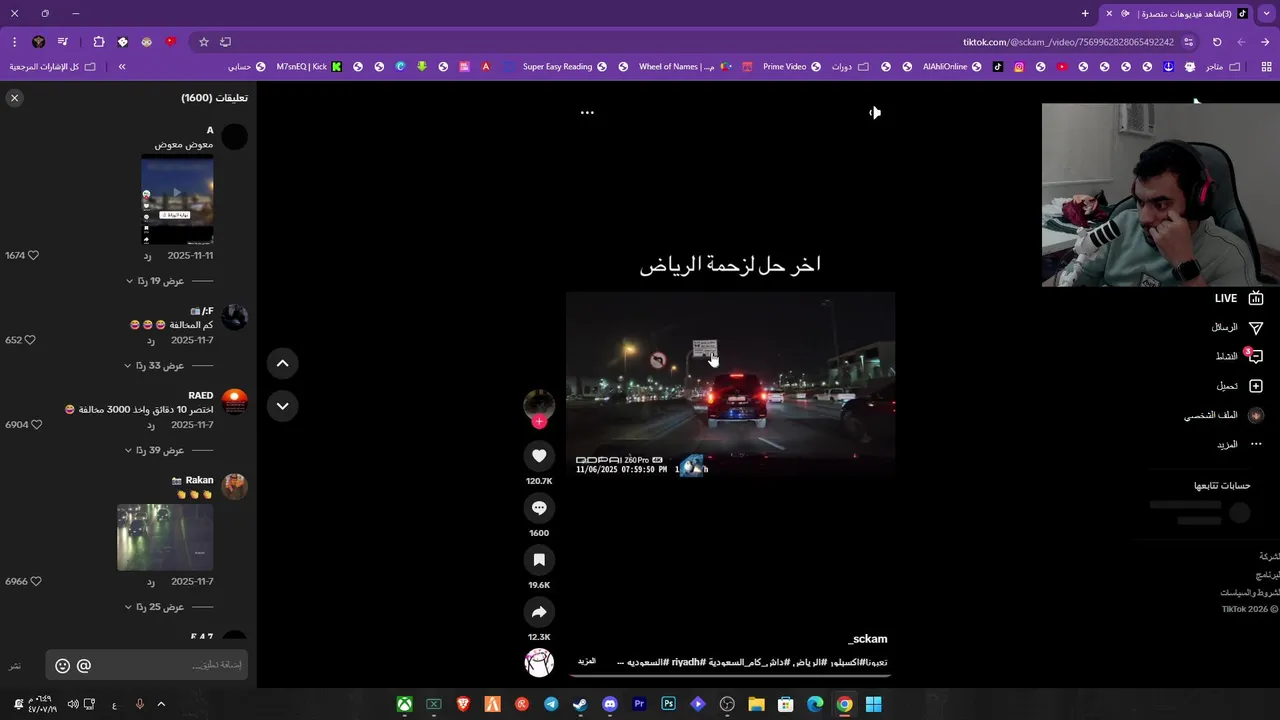Like Rakan's comment with 6966 likes
Image resolution: width=1280 pixels, height=720 pixels.
point(36,581)
